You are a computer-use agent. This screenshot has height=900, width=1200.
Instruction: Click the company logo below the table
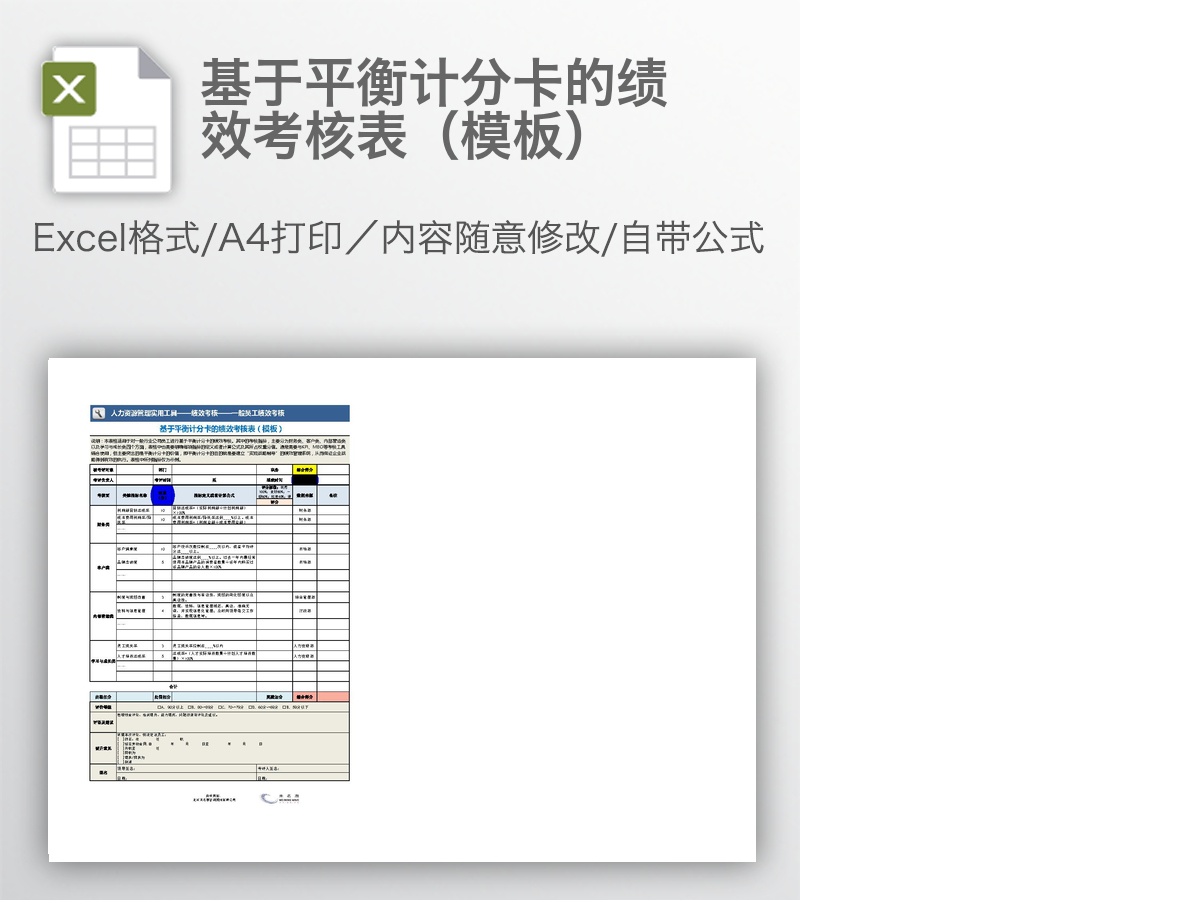(280, 798)
